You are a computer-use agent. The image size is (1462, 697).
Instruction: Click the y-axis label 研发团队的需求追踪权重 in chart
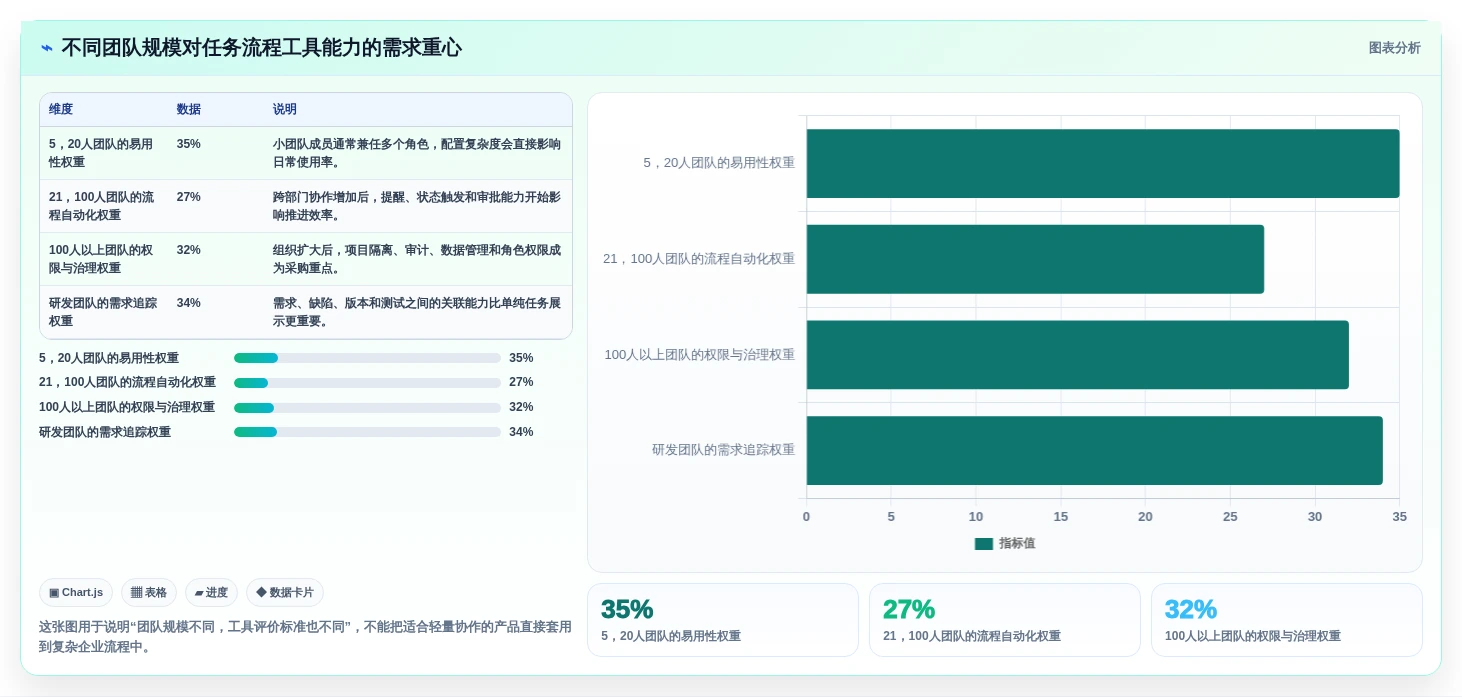coord(723,450)
